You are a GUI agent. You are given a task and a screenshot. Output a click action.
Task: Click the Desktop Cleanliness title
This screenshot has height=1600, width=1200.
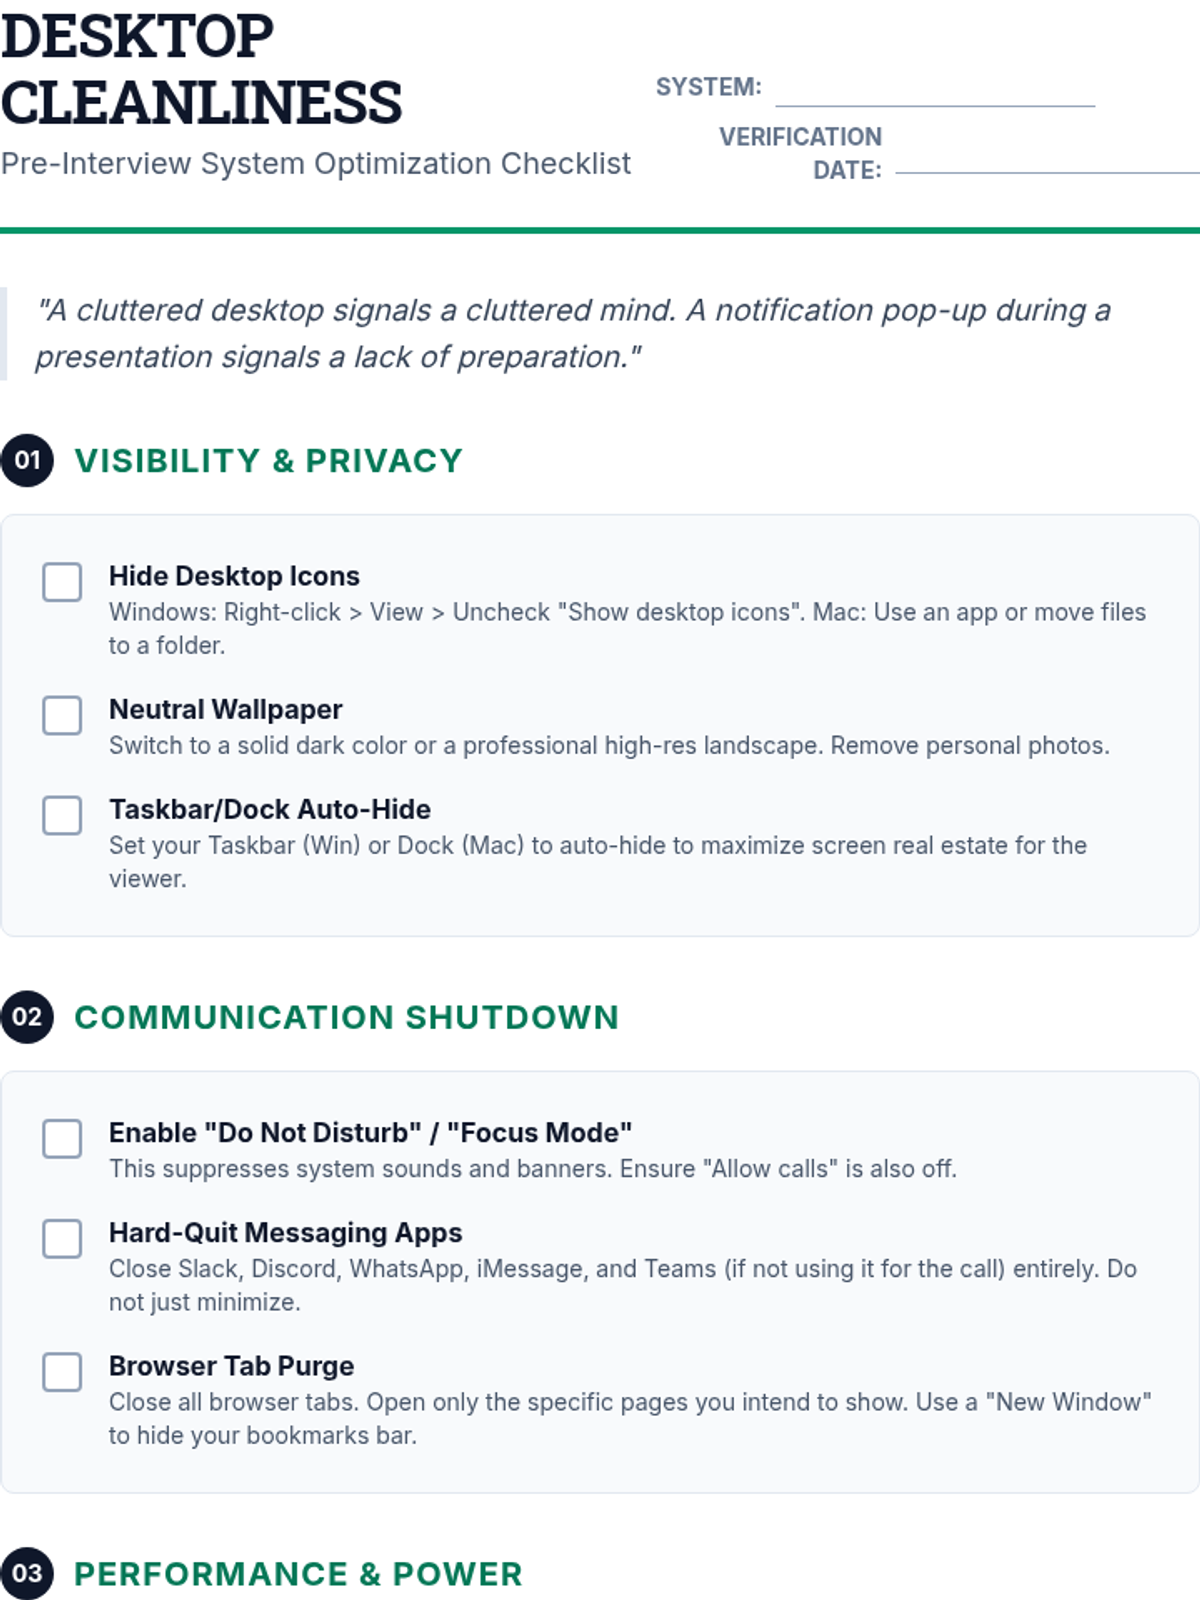pyautogui.click(x=200, y=70)
